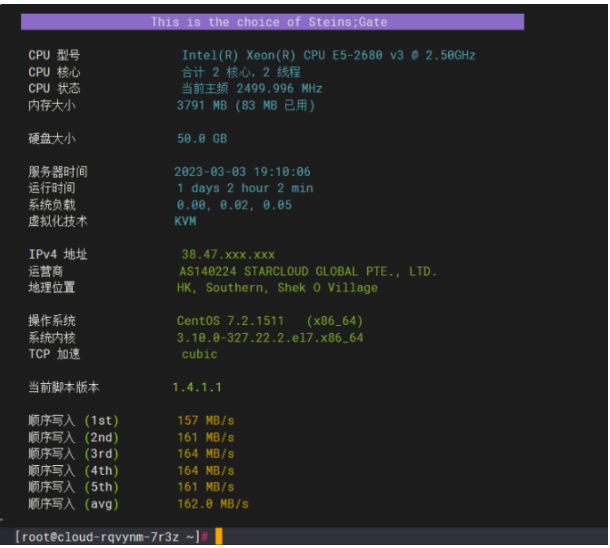Viewport: 610px width, 548px height.
Task: Click the 4th write speed '164 MB/s'
Action: coord(206,471)
